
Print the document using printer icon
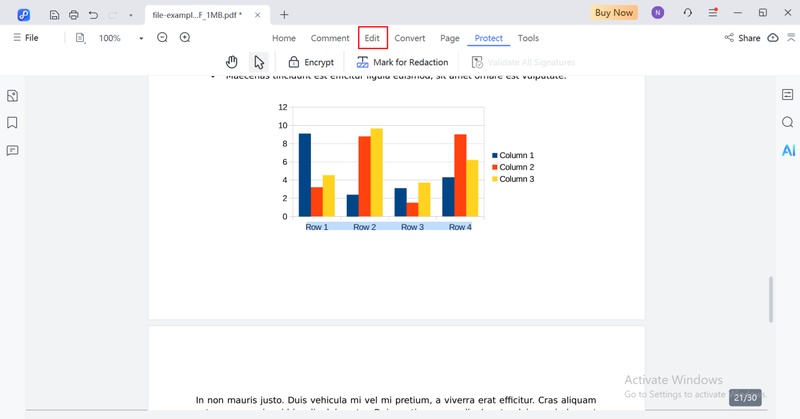(73, 15)
